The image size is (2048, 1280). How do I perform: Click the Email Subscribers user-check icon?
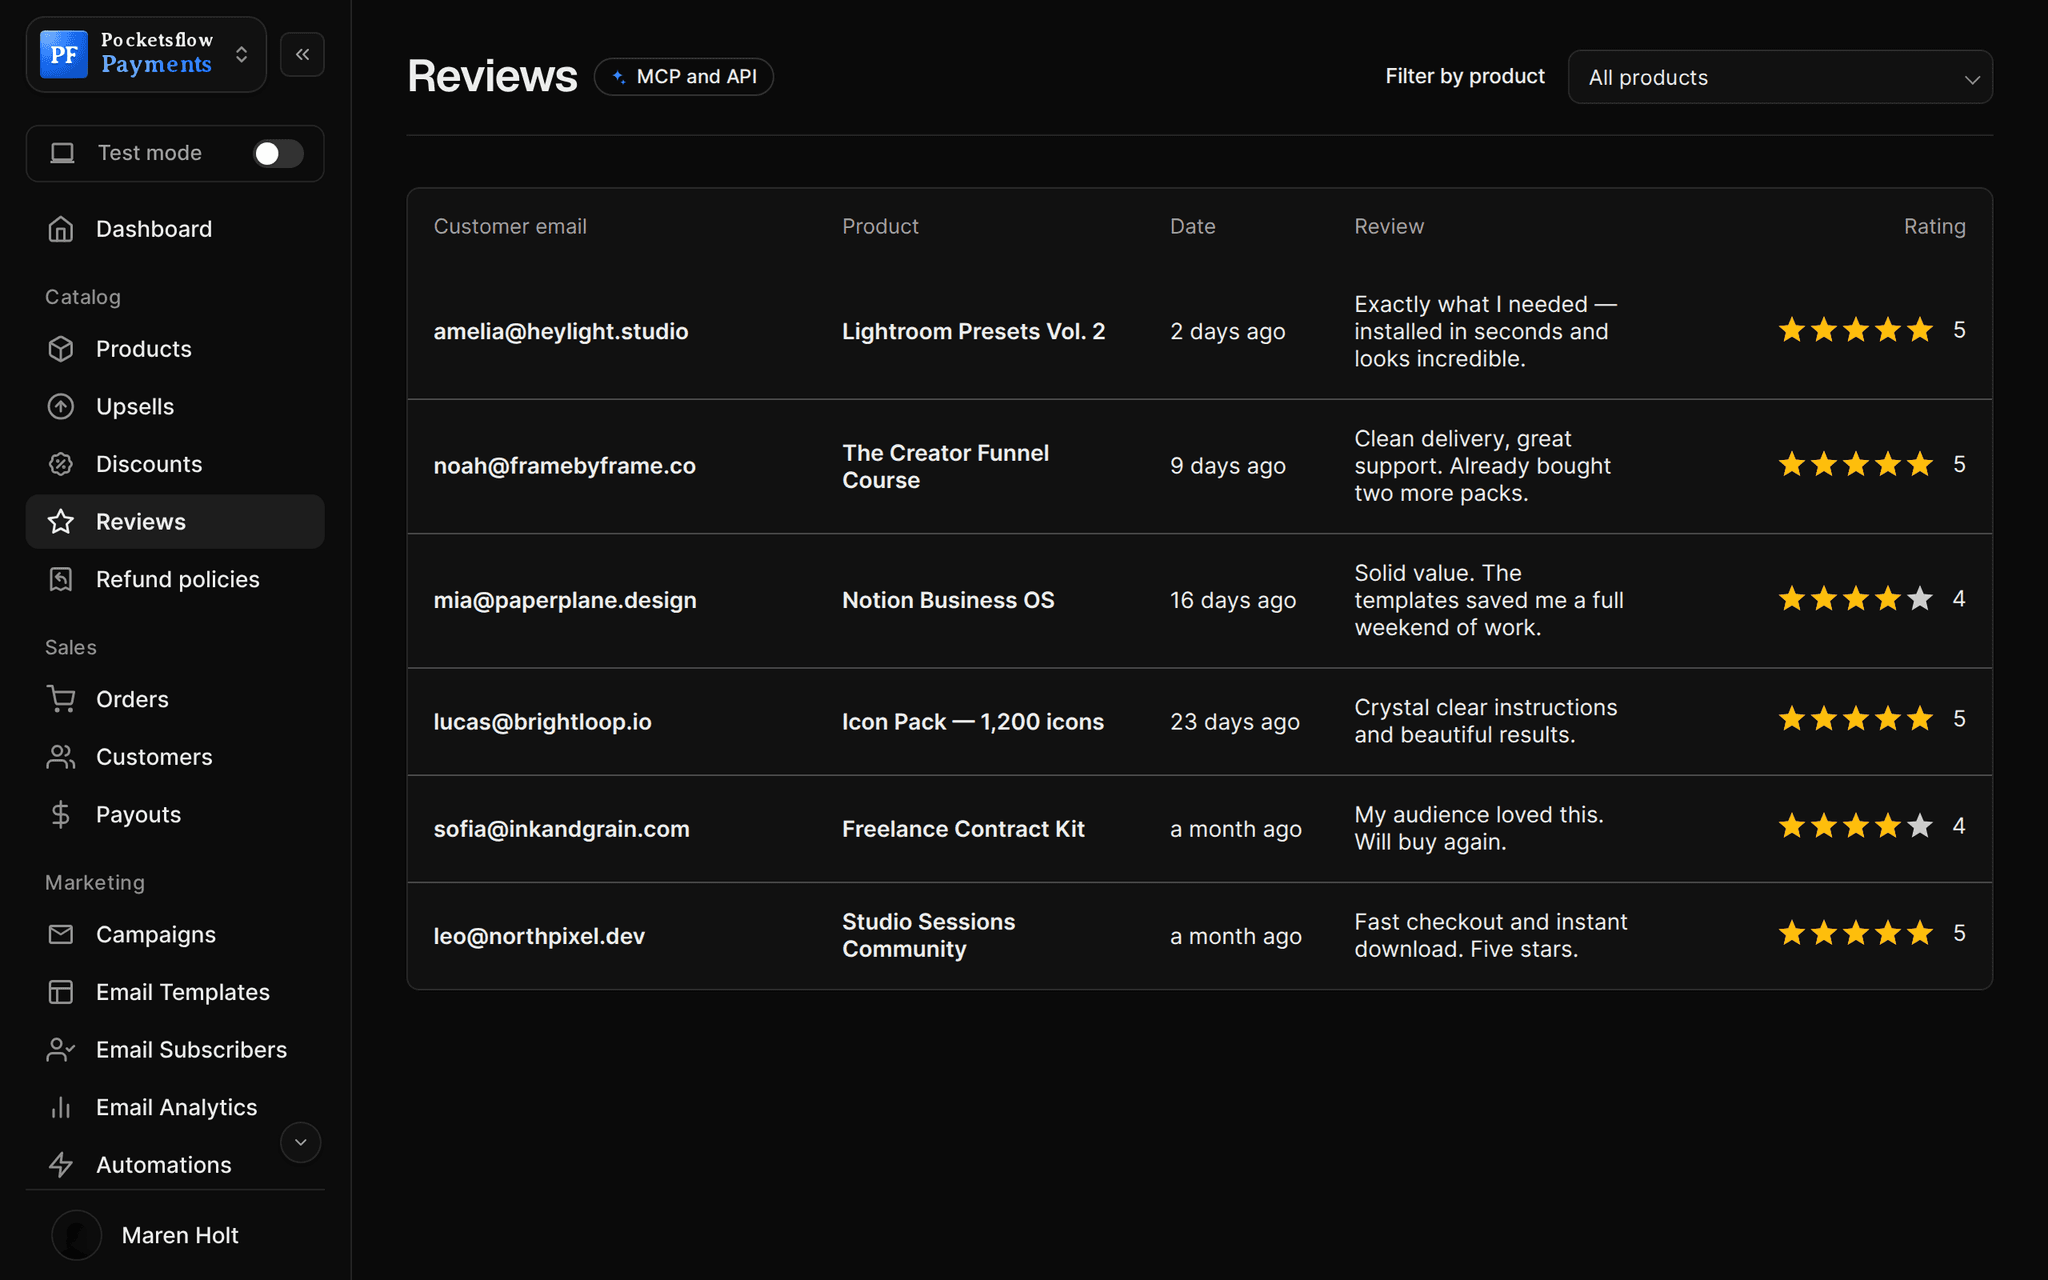click(x=61, y=1050)
